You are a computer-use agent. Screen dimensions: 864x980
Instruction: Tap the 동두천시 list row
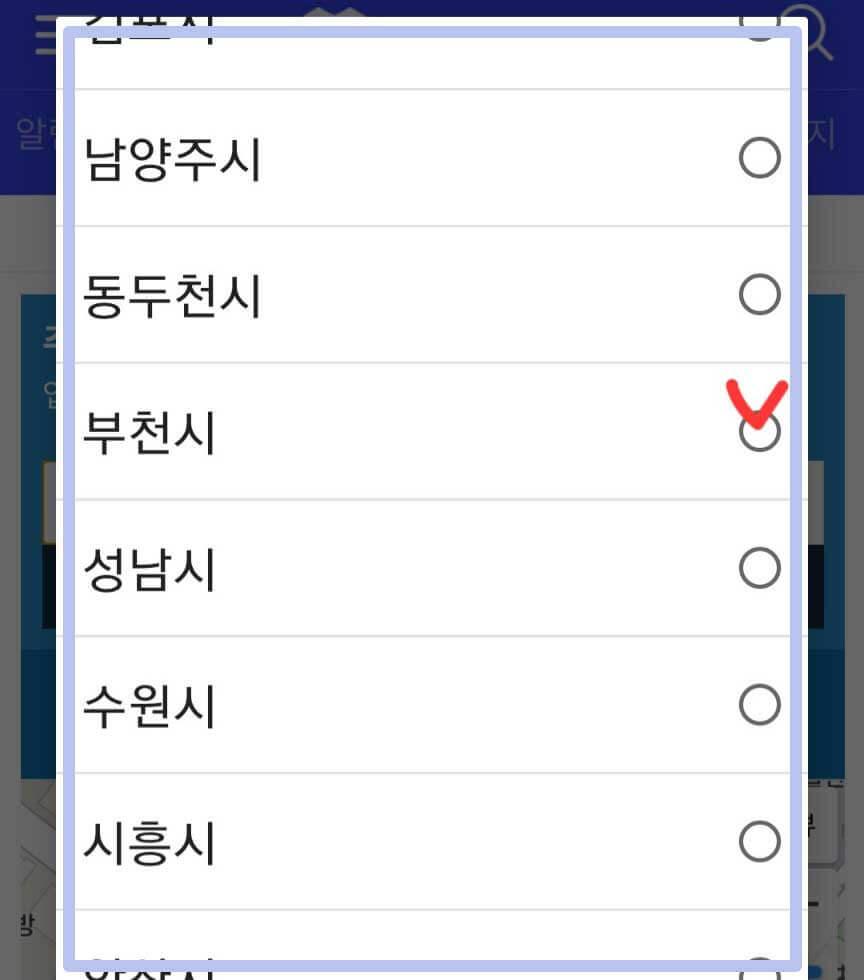[430, 295]
